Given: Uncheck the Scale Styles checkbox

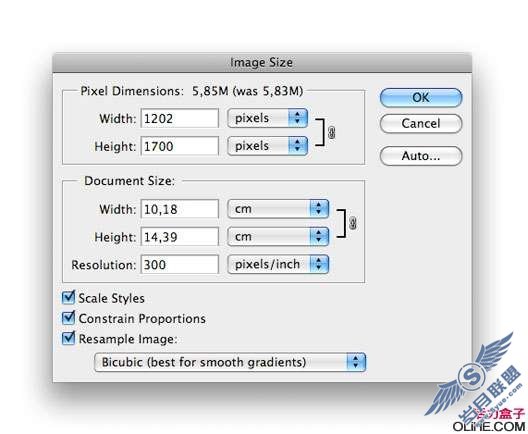Looking at the screenshot, I should click(x=68, y=298).
